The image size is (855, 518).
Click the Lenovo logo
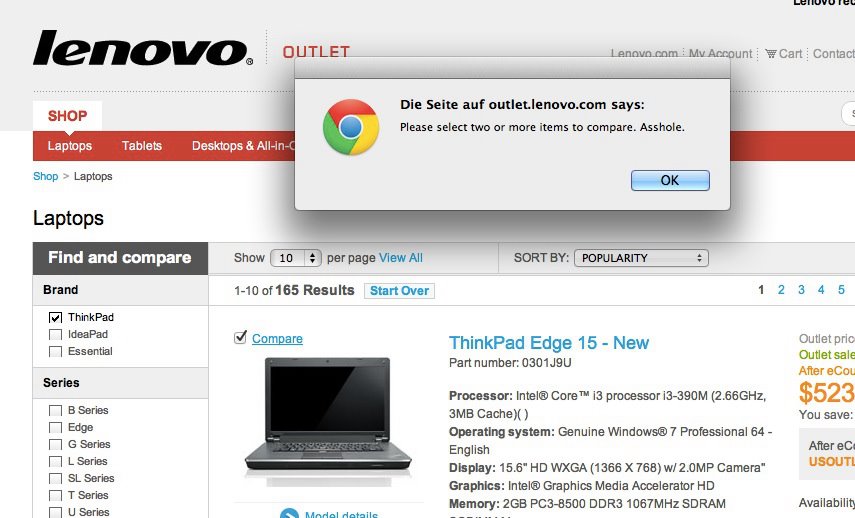tap(143, 48)
